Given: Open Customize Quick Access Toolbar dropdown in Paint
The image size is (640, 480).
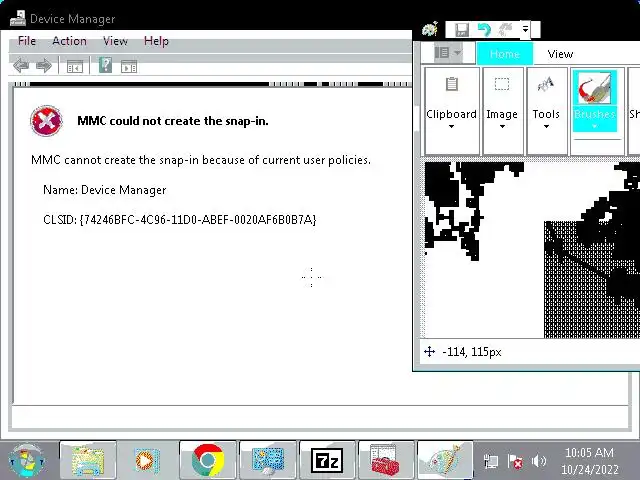Looking at the screenshot, I should click(x=525, y=29).
